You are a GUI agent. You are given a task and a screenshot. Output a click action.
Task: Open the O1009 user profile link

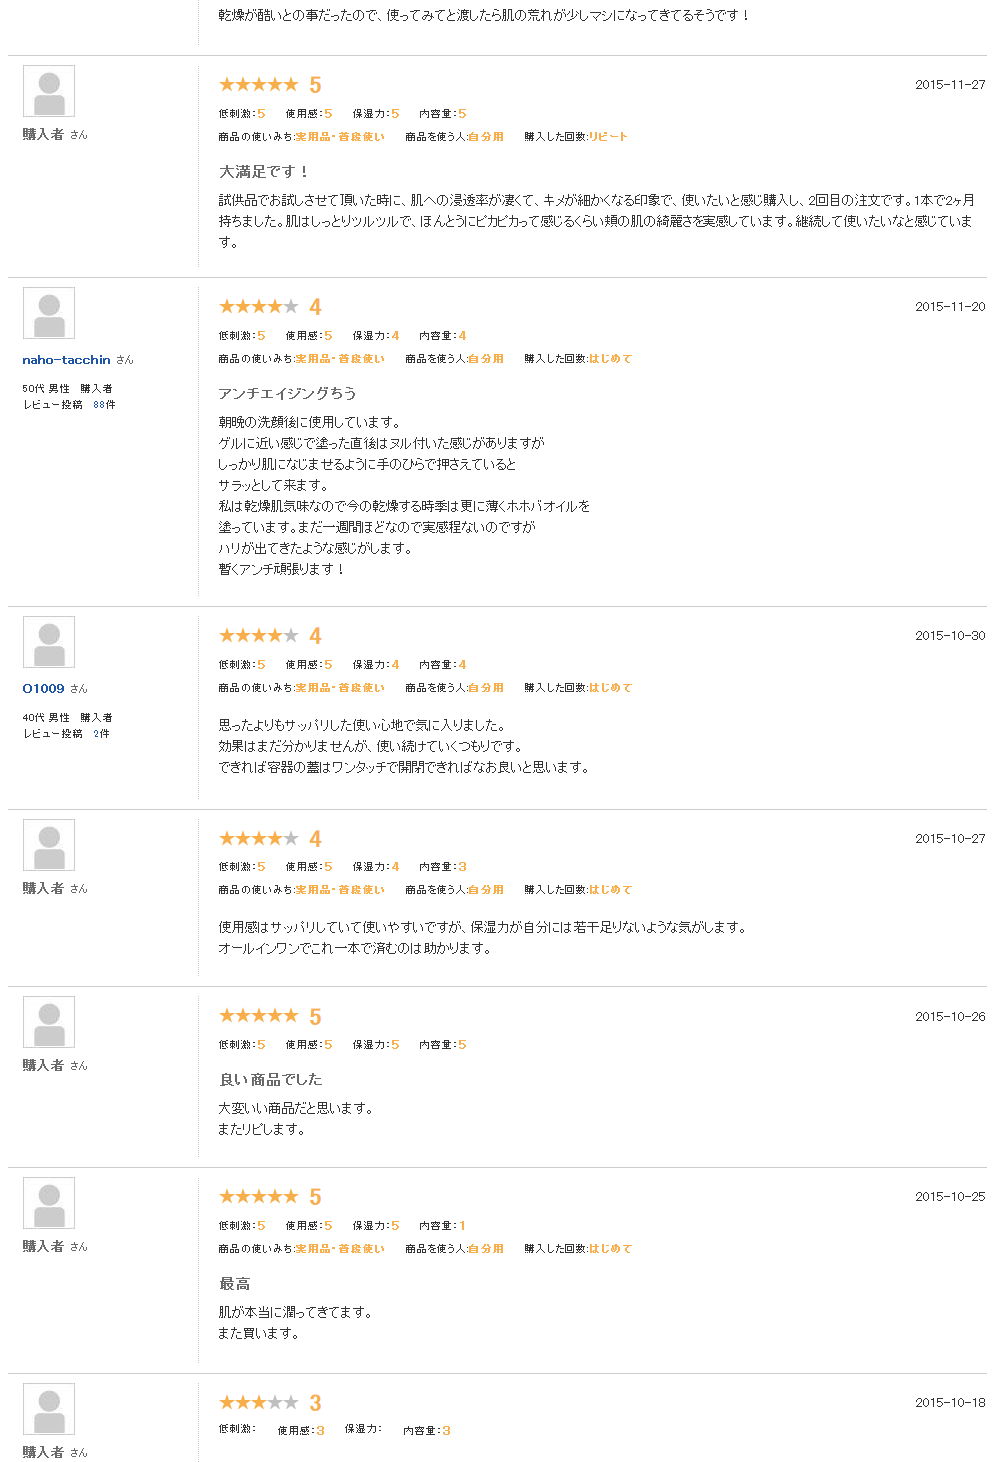(43, 689)
